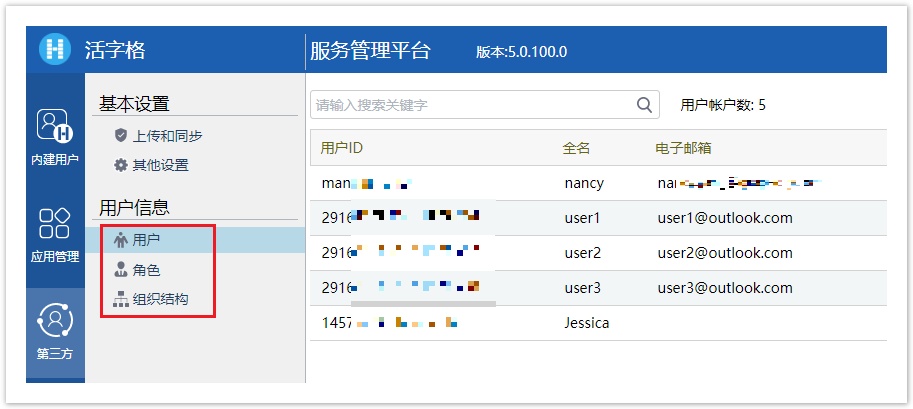Select the user3 name cell
Image resolution: width=913 pixels, height=409 pixels.
tap(582, 288)
